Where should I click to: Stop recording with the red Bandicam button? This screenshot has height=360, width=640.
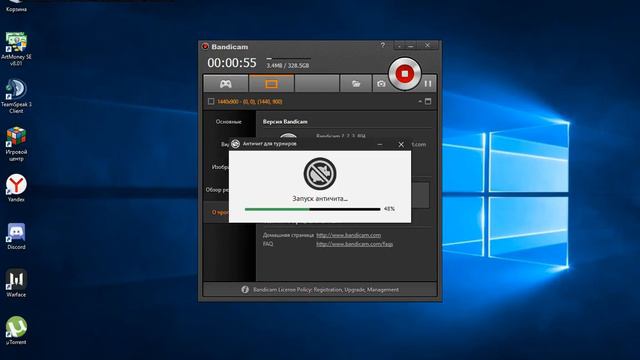tap(404, 74)
